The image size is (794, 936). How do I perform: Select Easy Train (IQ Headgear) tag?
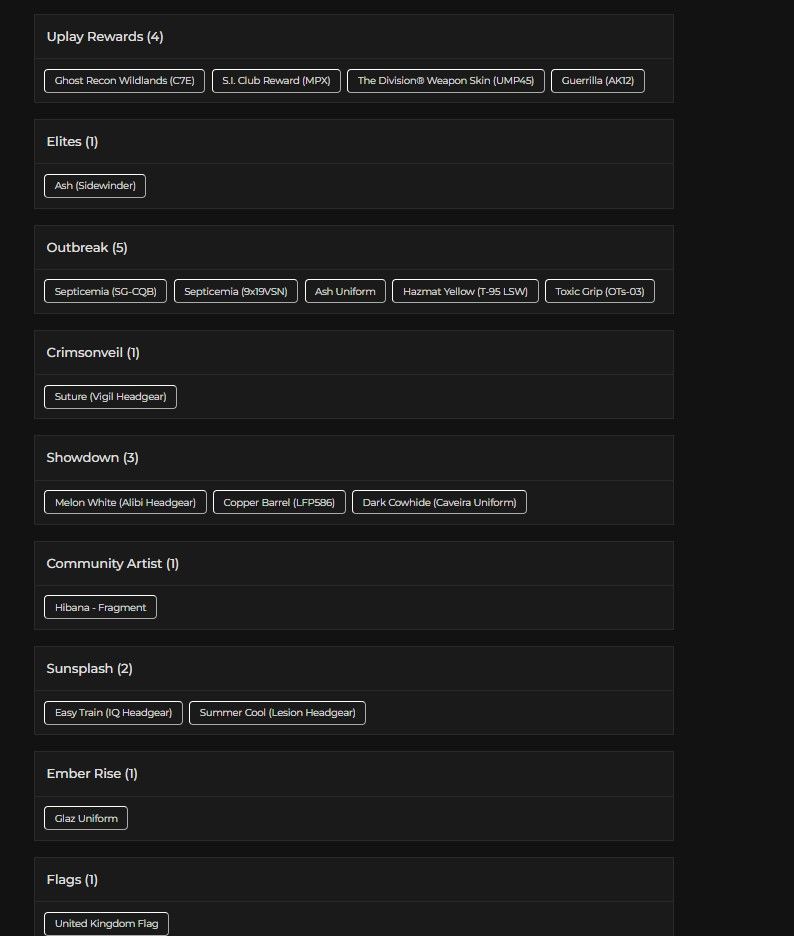[x=113, y=713]
